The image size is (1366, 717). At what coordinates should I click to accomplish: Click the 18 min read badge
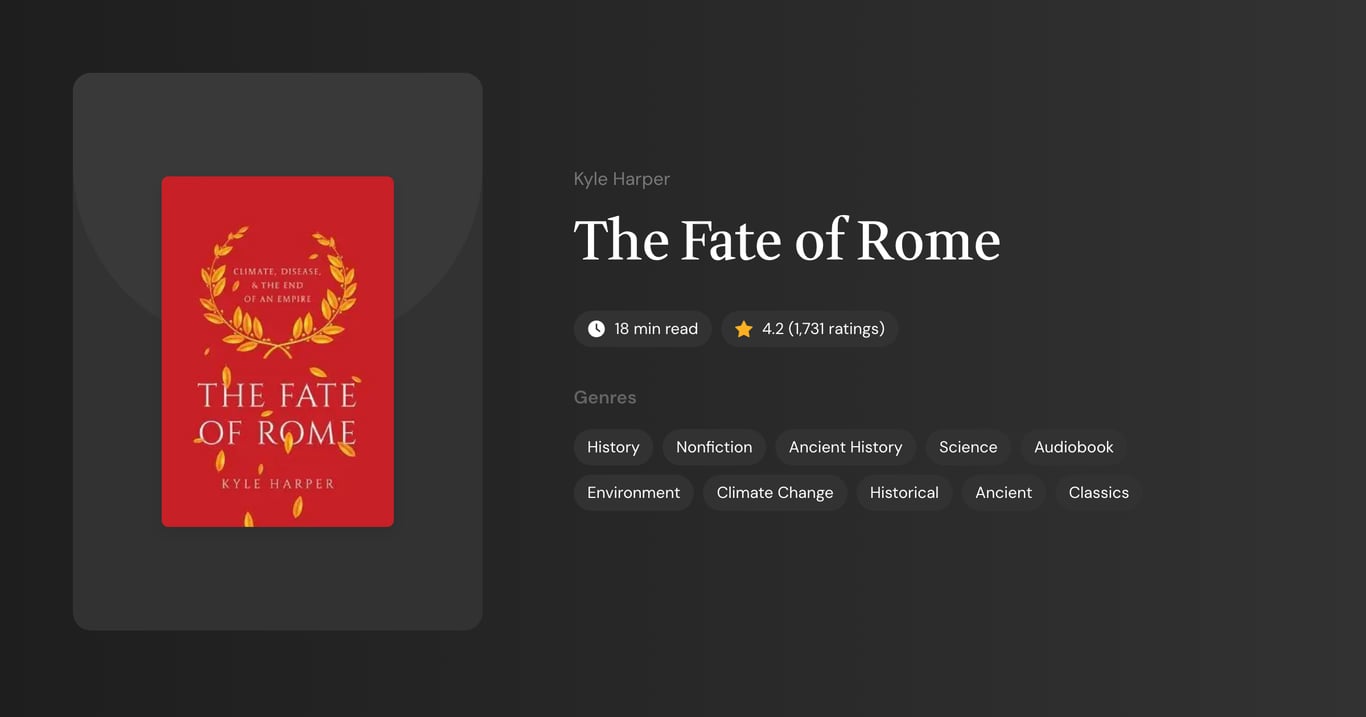point(643,329)
